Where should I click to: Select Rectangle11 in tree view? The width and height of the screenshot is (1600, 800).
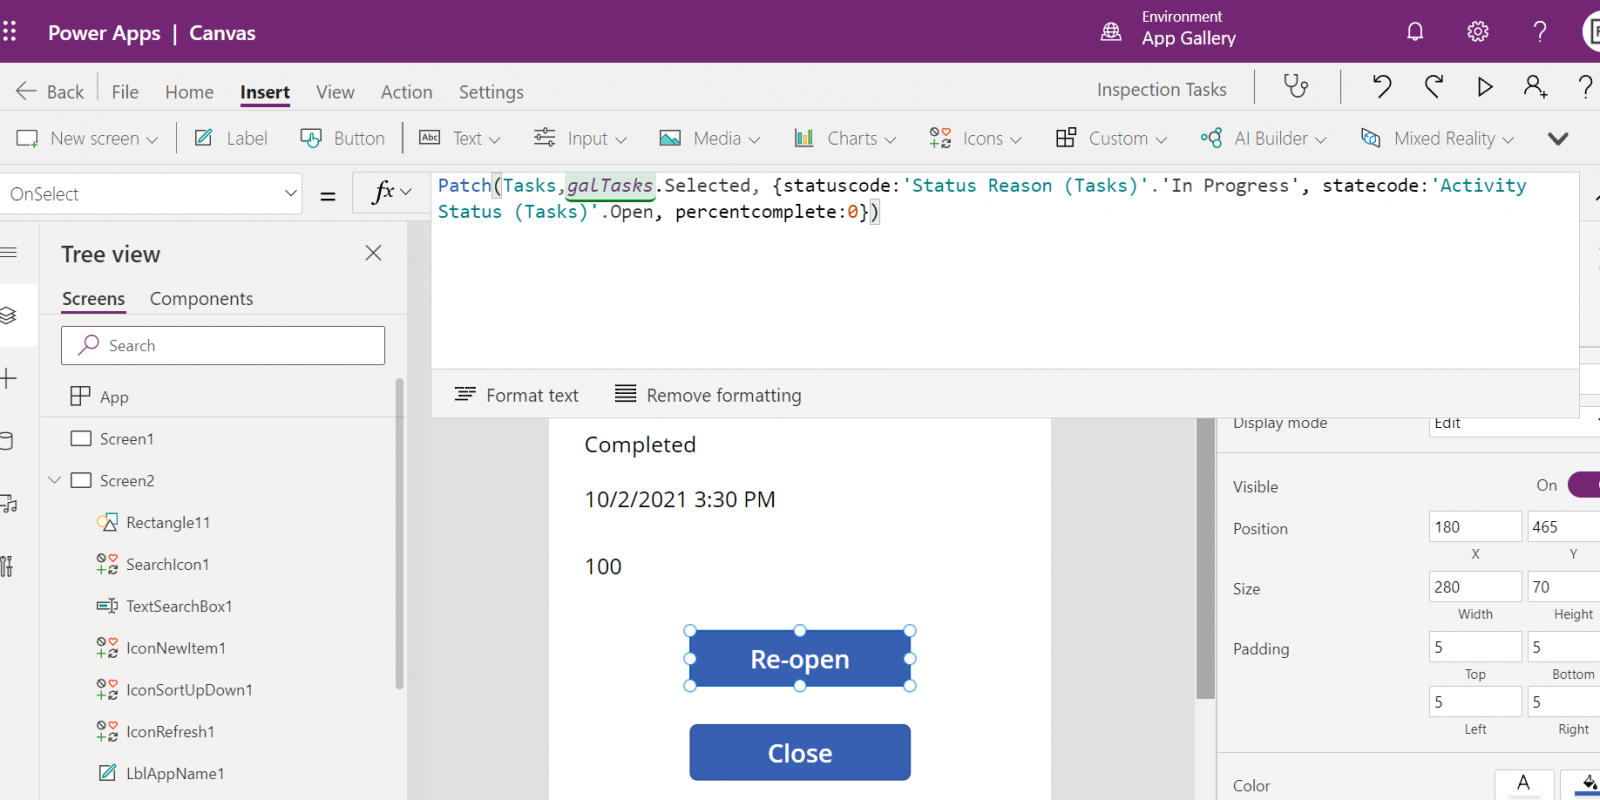tap(168, 522)
